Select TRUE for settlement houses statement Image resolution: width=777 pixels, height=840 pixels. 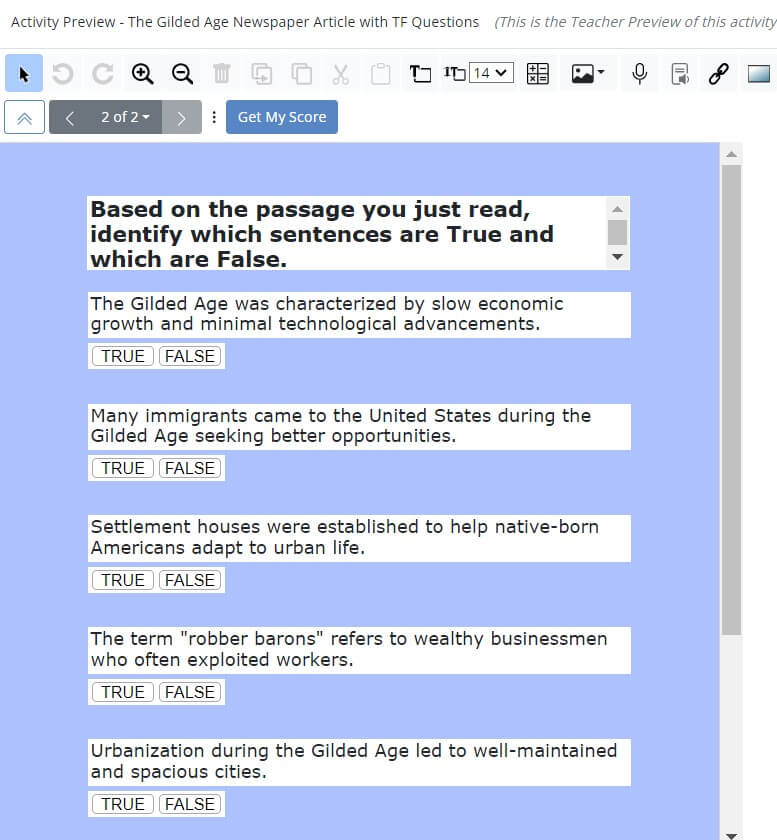pyautogui.click(x=123, y=580)
